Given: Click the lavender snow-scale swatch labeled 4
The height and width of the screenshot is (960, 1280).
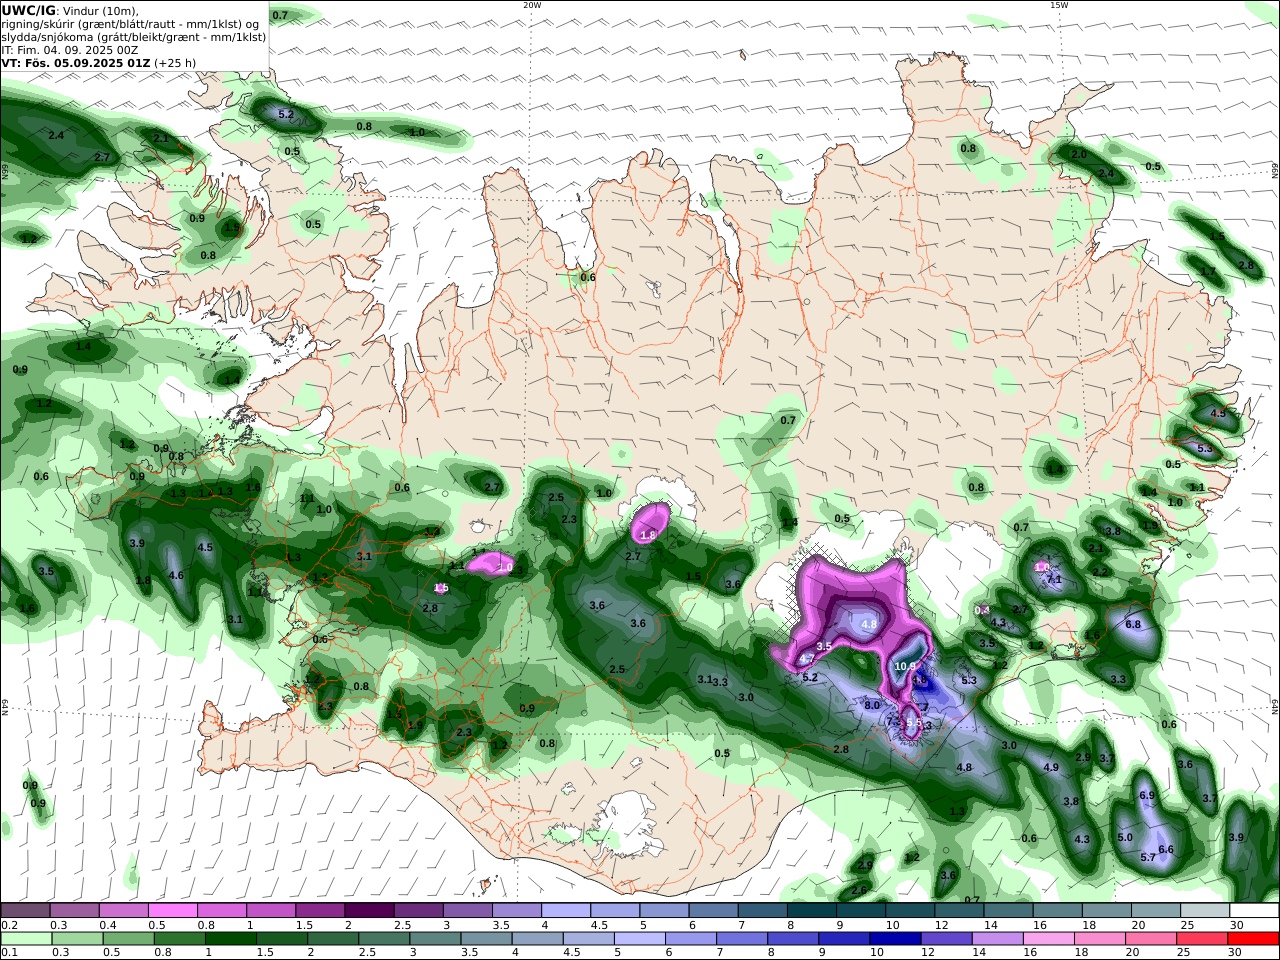Looking at the screenshot, I should [565, 910].
